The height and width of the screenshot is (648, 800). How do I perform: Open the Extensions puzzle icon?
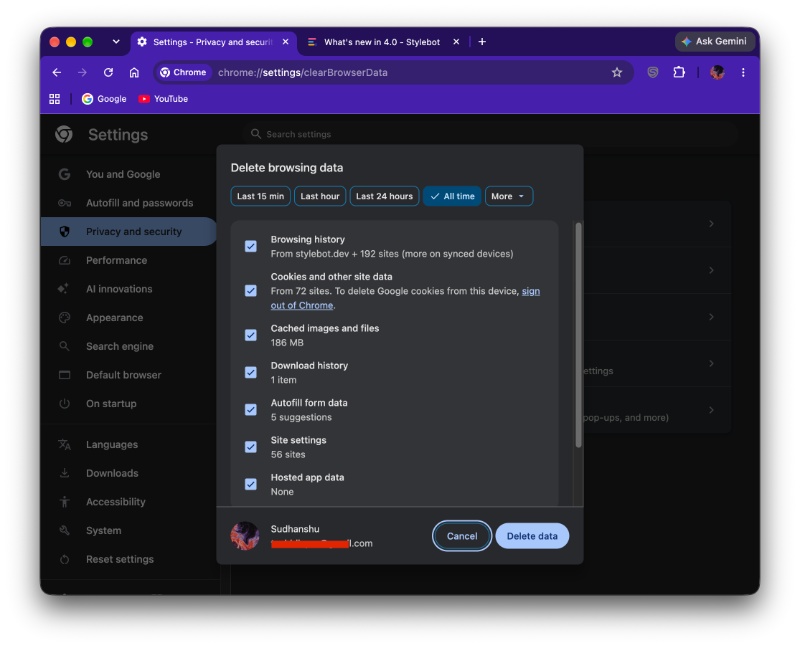(679, 72)
